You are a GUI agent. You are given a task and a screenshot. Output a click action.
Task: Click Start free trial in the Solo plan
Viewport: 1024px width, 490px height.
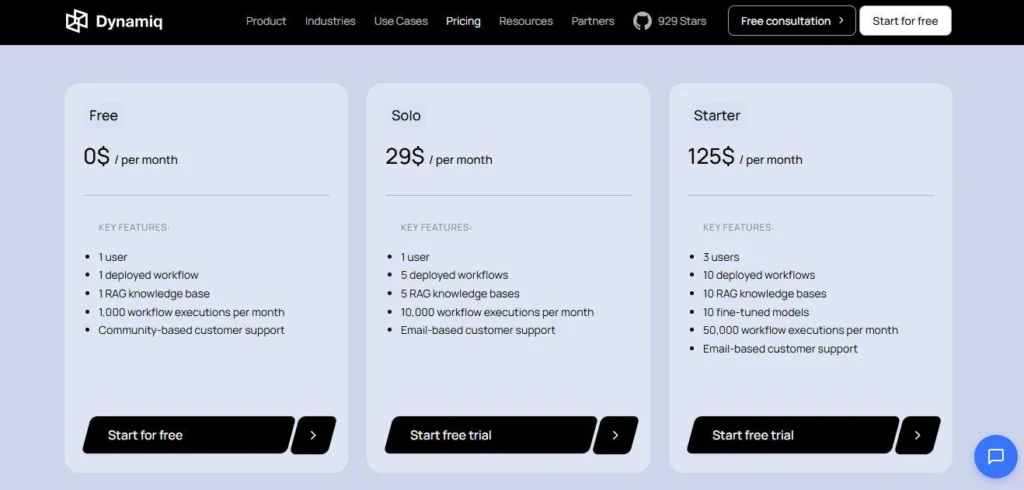pyautogui.click(x=490, y=435)
